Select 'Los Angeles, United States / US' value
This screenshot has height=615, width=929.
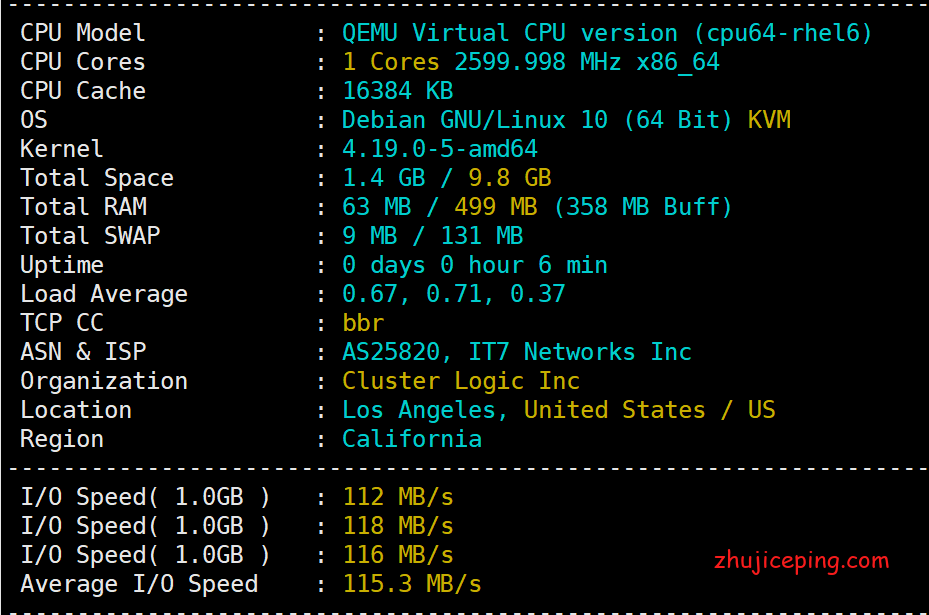[x=559, y=411]
